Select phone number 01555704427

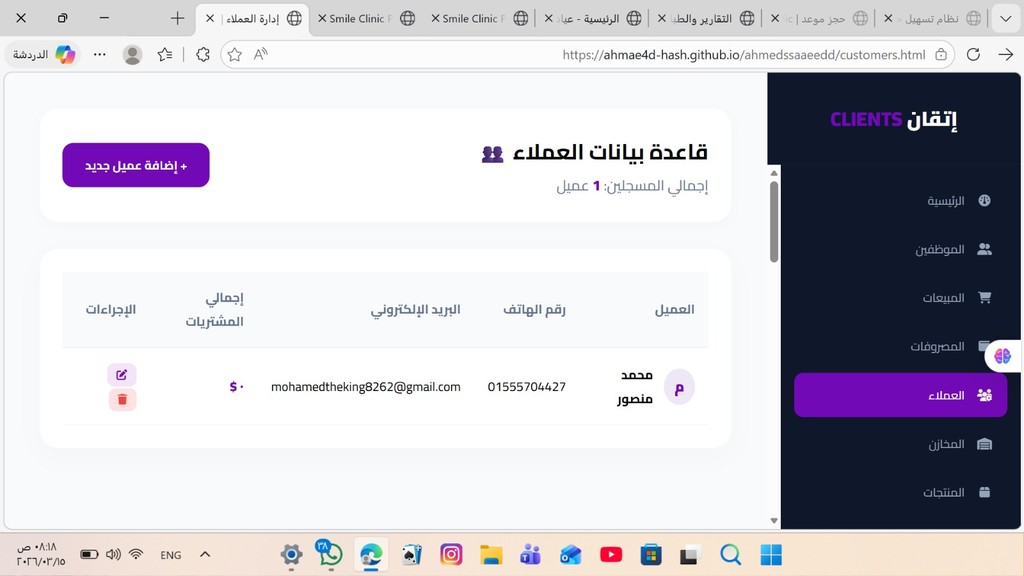[526, 387]
